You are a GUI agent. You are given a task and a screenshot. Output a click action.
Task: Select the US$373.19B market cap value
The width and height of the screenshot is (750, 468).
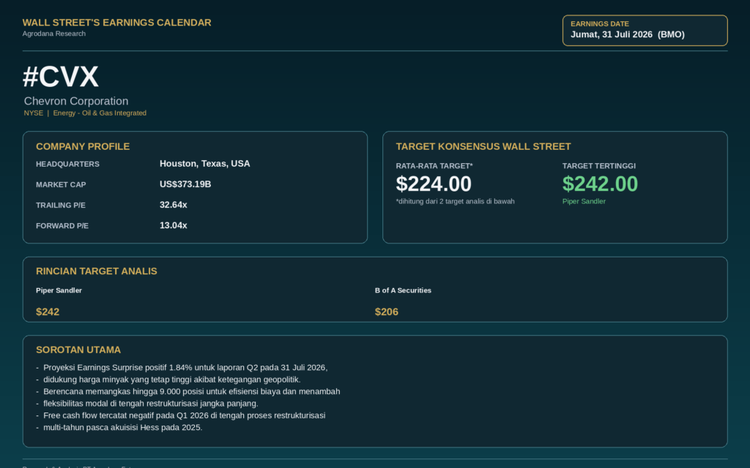click(185, 184)
